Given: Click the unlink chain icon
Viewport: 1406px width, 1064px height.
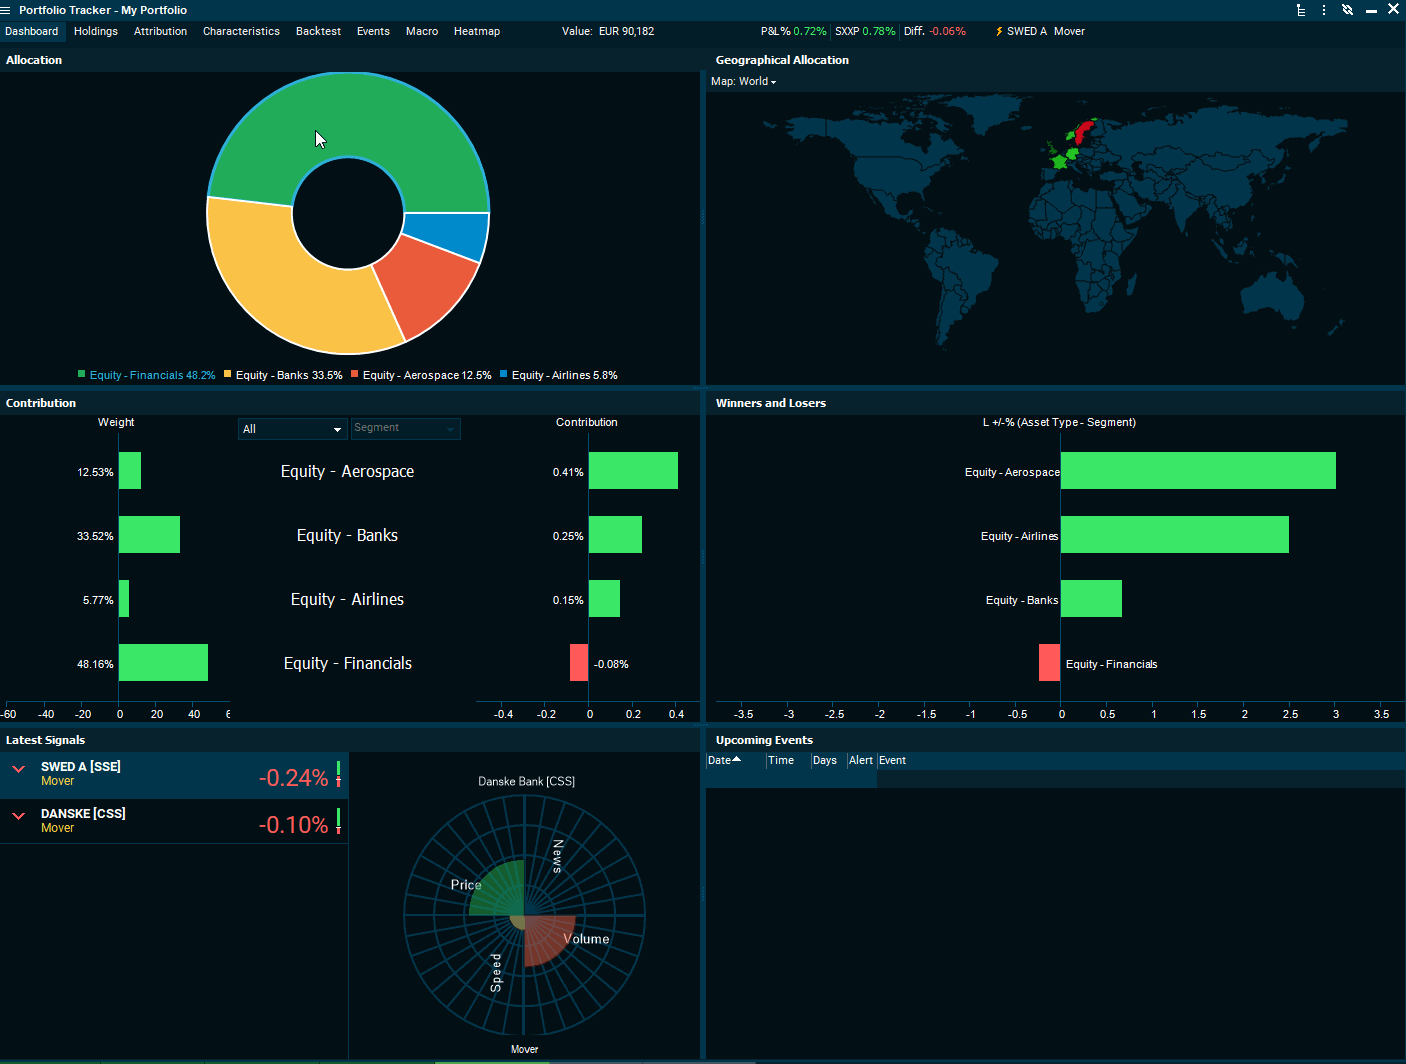Looking at the screenshot, I should coord(1348,10).
